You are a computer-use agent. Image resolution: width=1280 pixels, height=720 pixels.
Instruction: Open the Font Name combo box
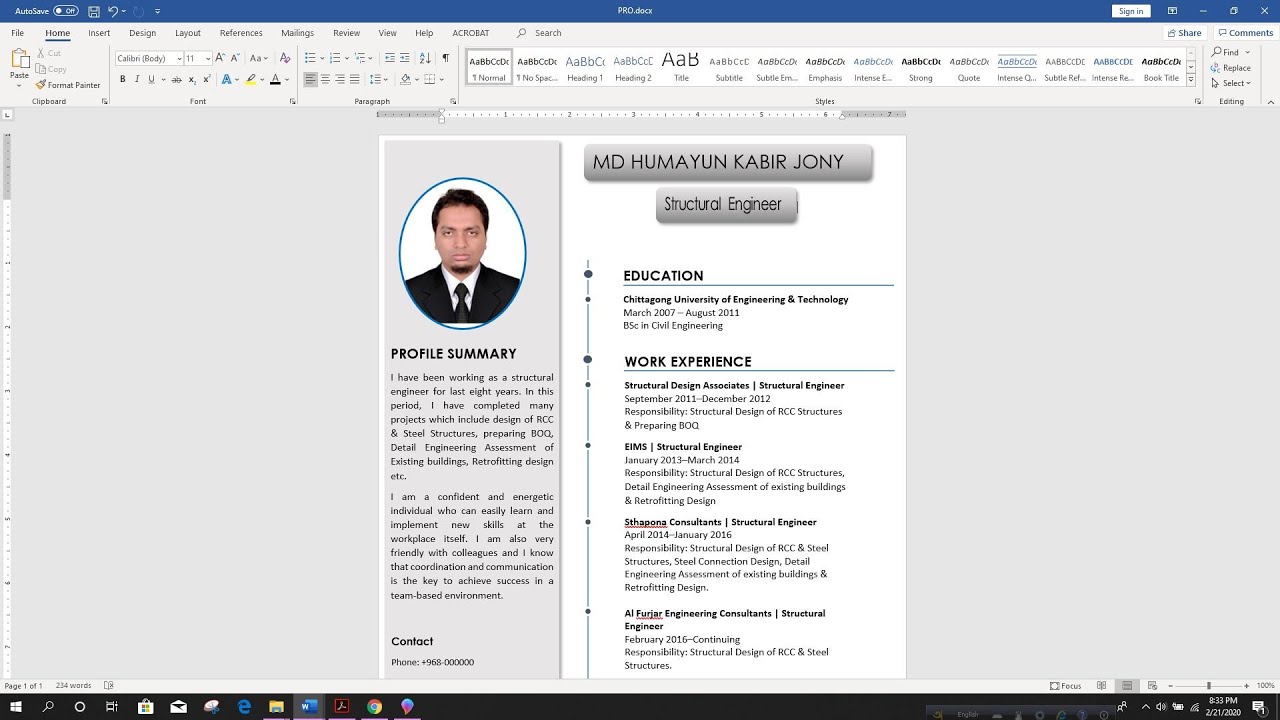[150, 58]
